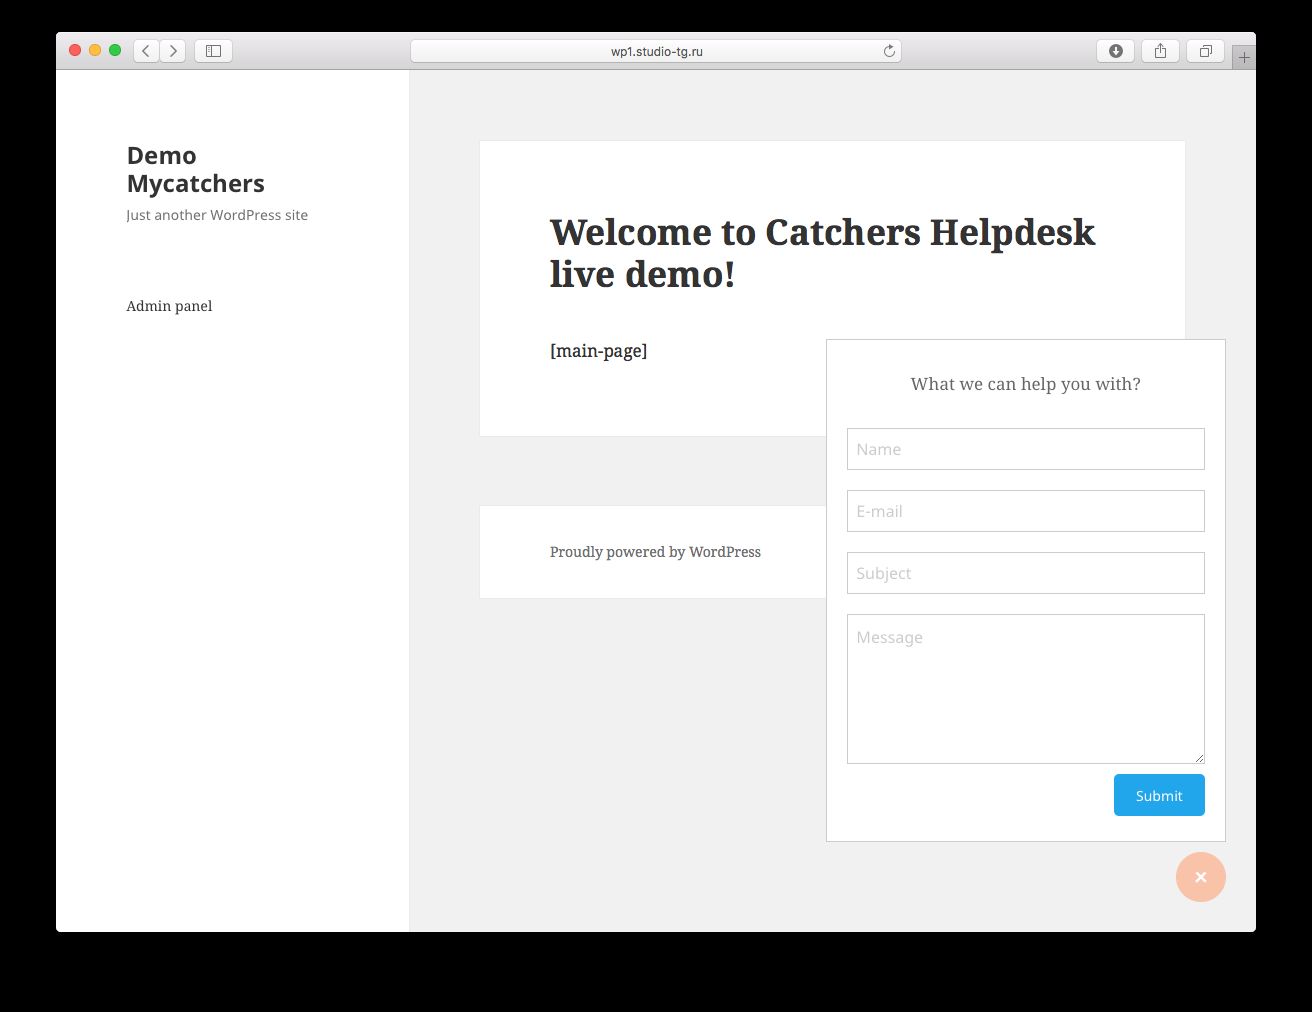Image resolution: width=1312 pixels, height=1012 pixels.
Task: Click the "Welcome to Catchers Helpdesk live demo!" heading
Action: tap(822, 253)
